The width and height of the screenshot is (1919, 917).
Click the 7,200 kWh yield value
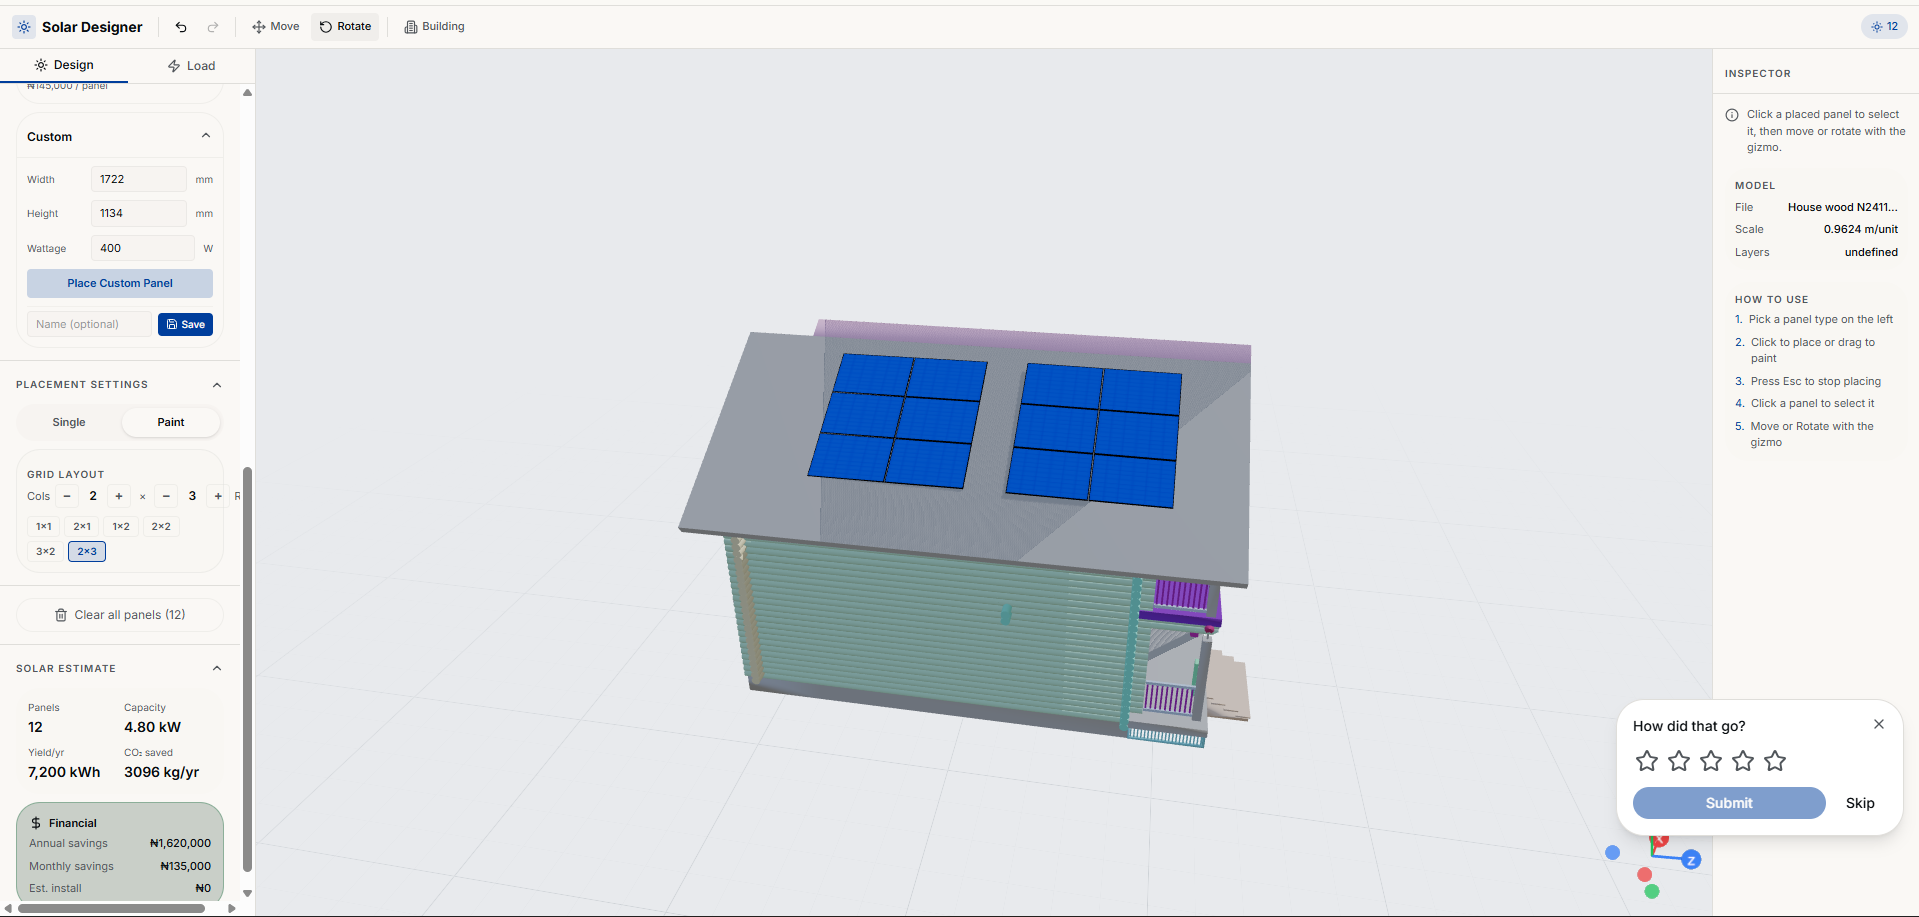(64, 772)
